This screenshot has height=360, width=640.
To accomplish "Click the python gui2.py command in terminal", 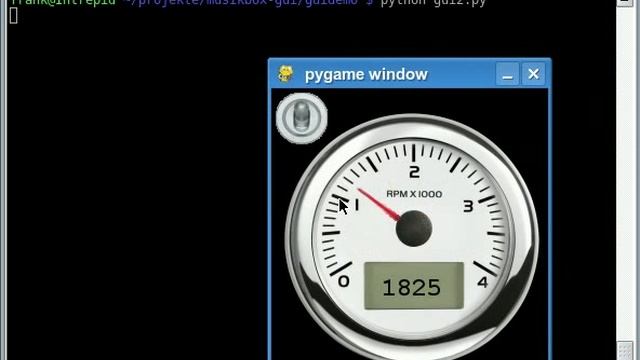I will click(433, 3).
